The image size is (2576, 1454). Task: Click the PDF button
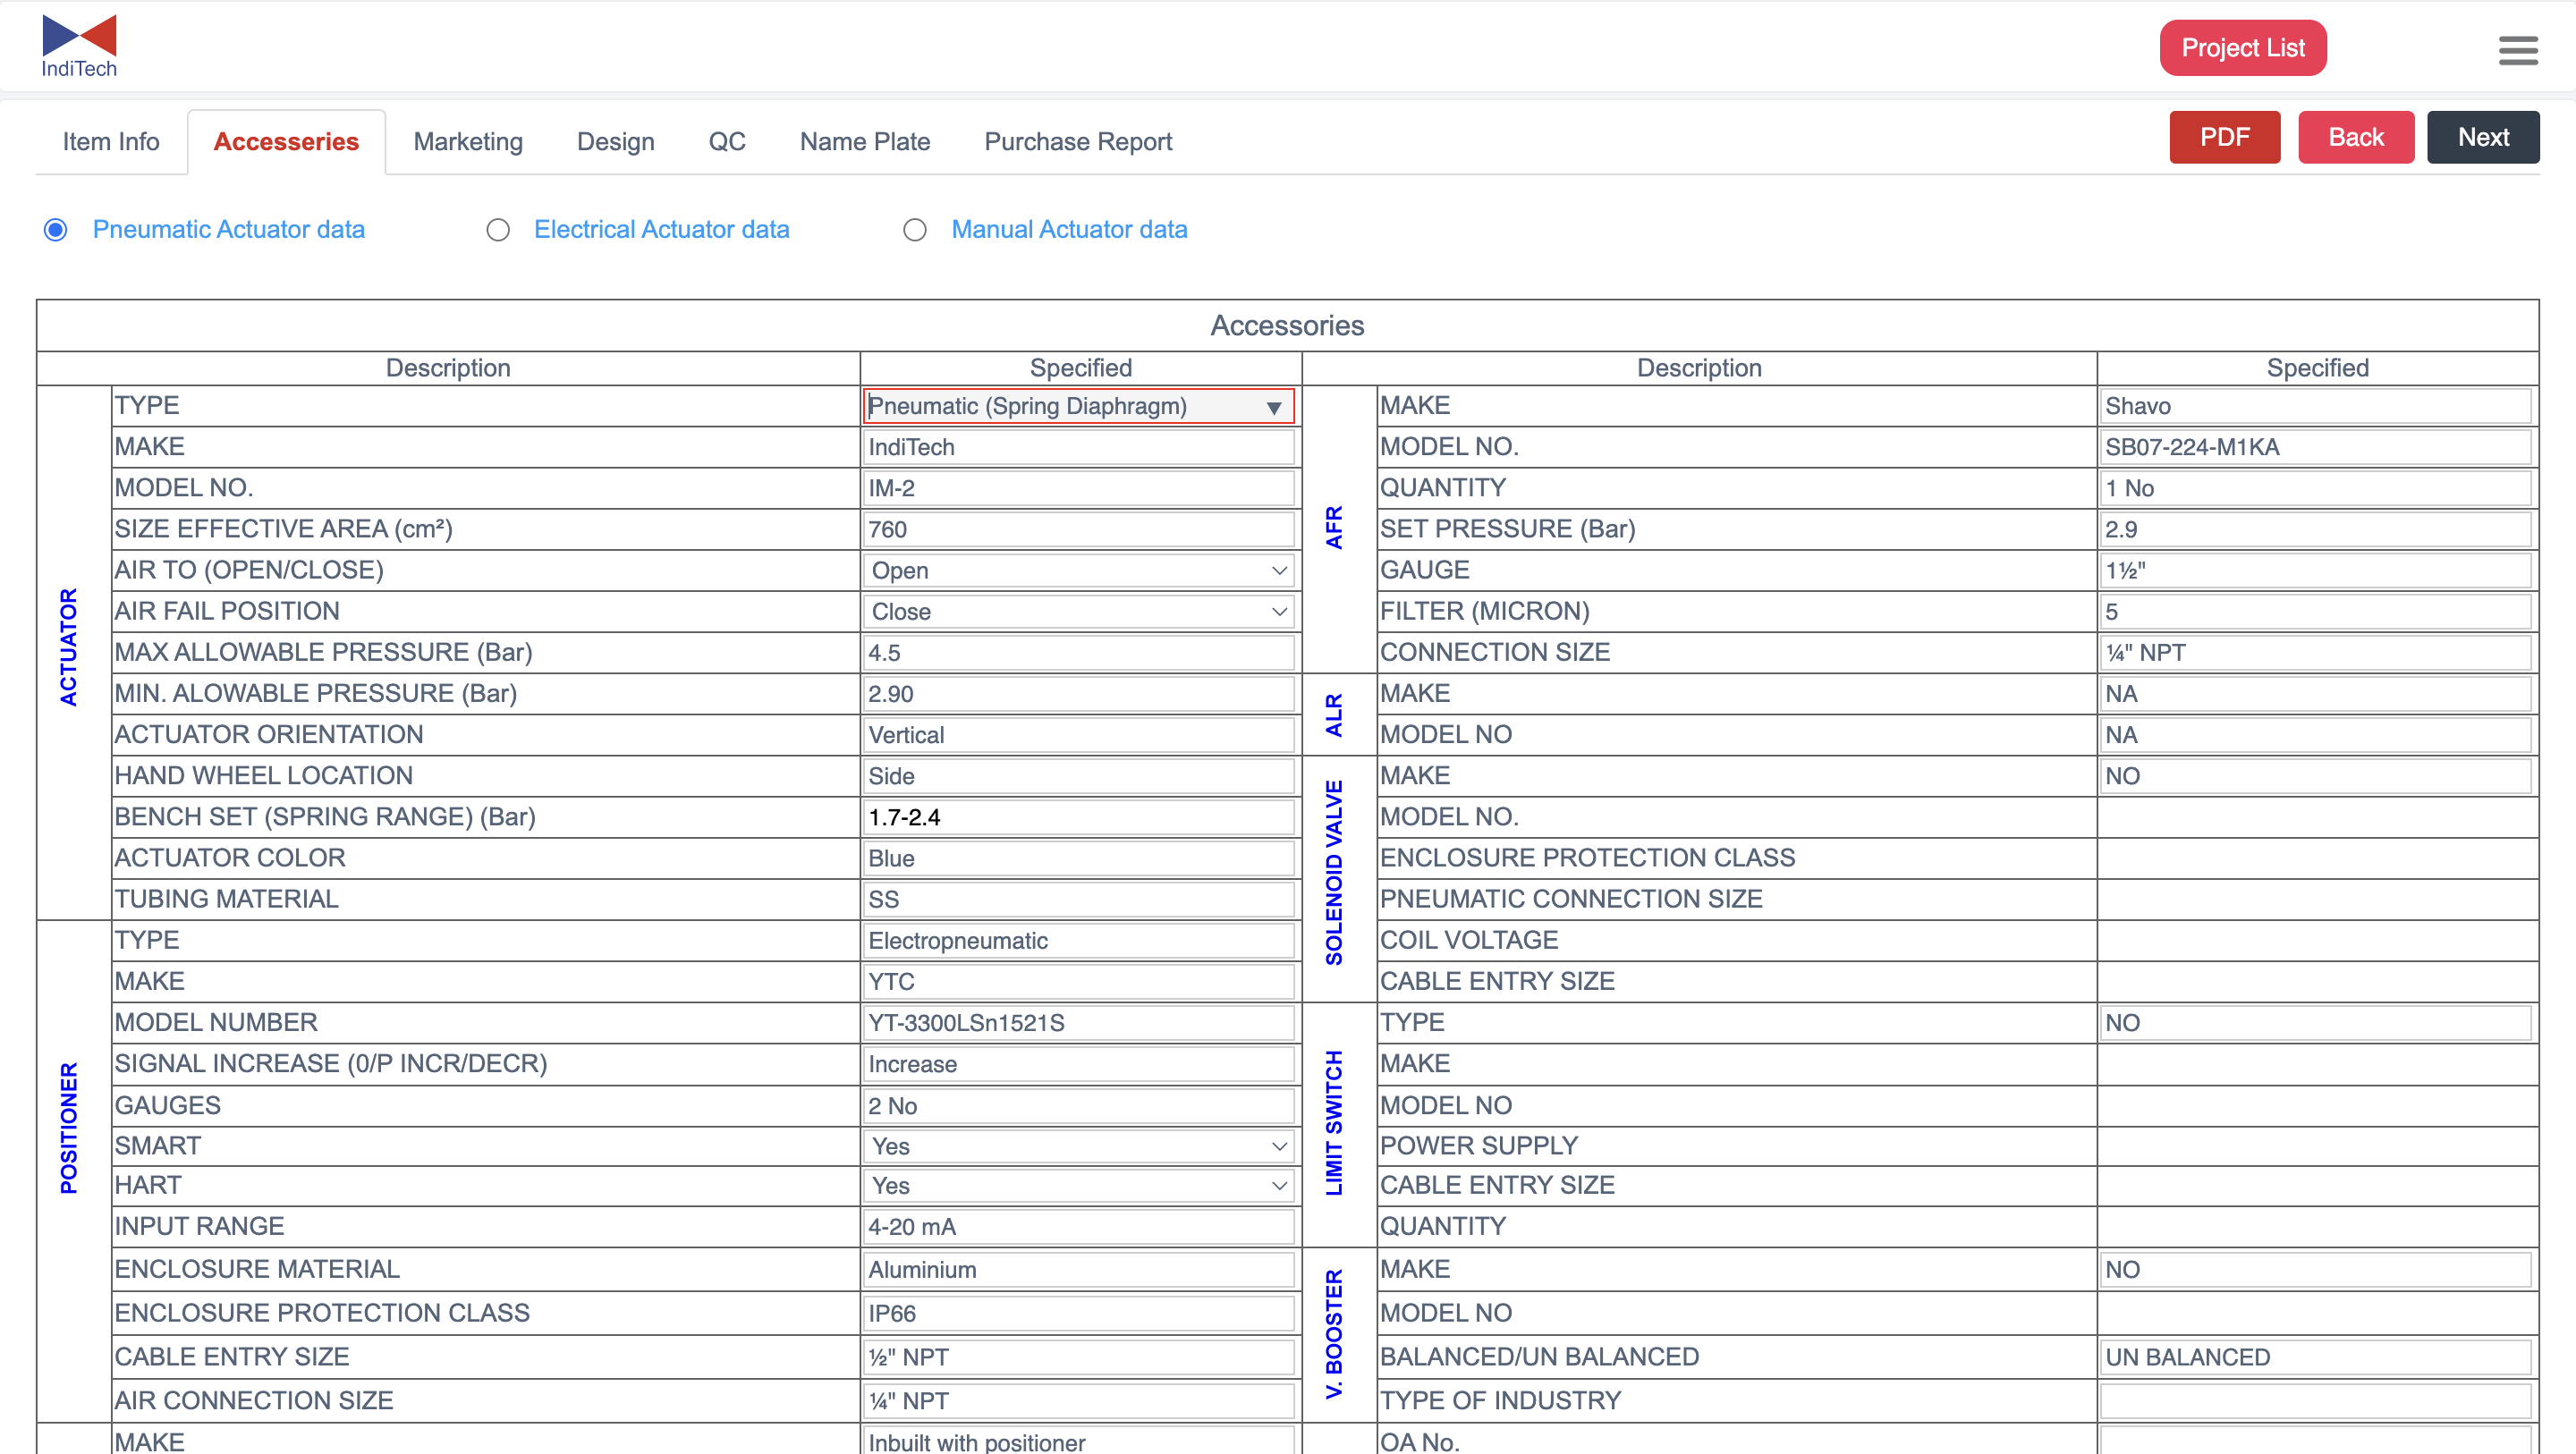2225,137
